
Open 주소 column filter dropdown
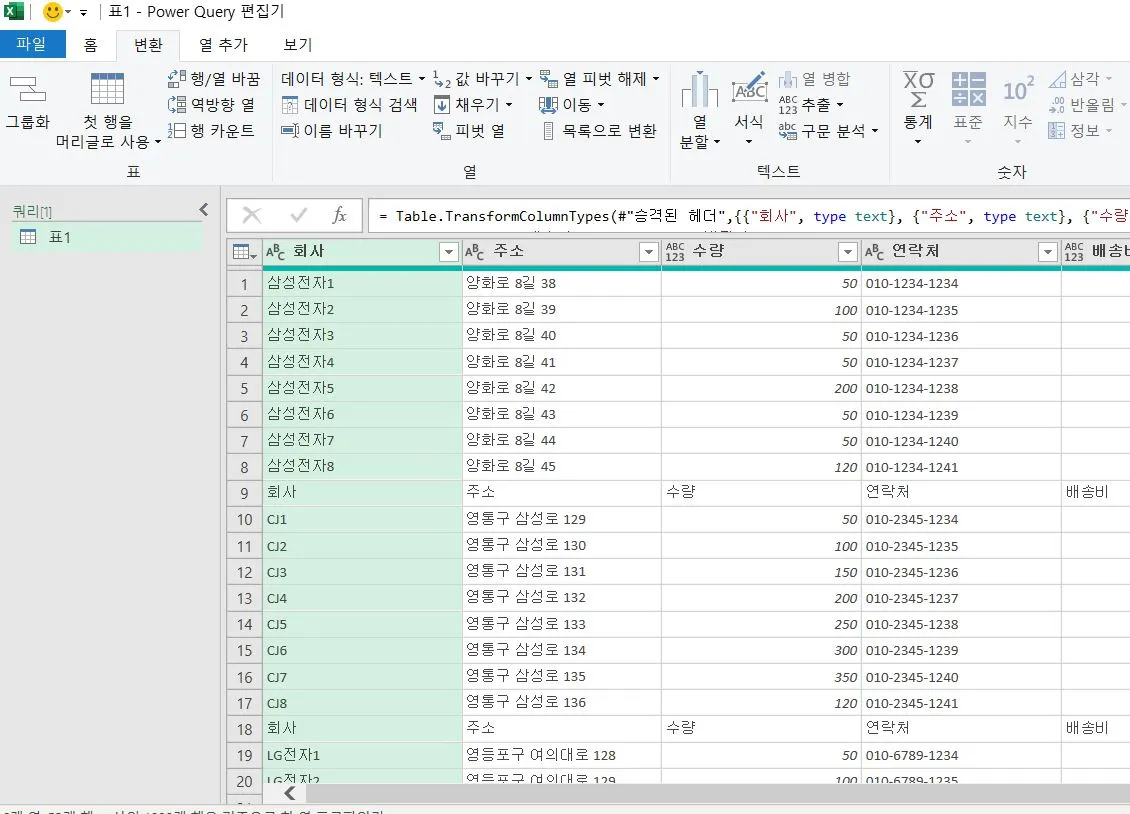point(649,251)
